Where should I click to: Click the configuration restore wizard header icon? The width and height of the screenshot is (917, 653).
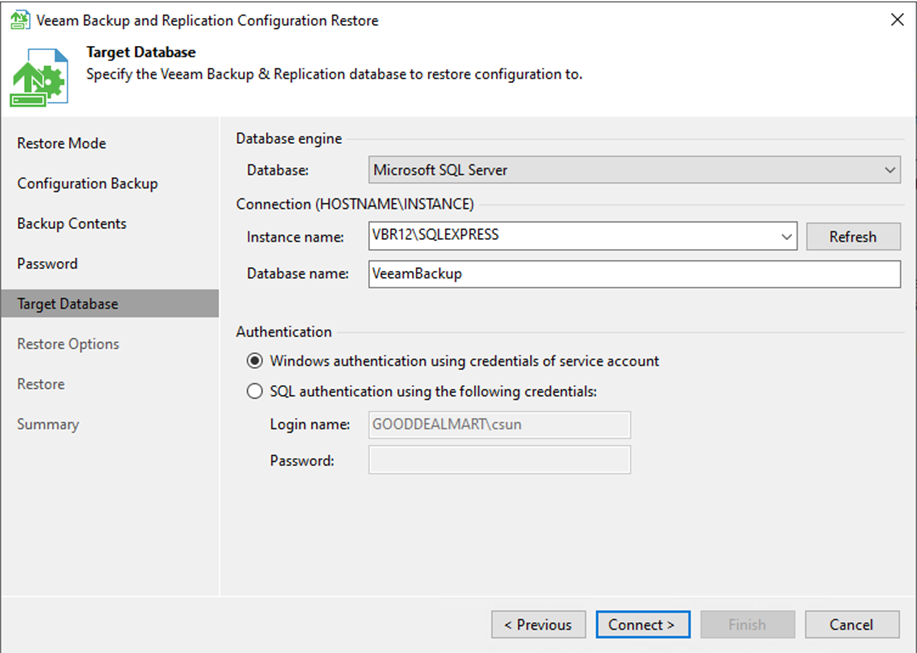pos(39,78)
